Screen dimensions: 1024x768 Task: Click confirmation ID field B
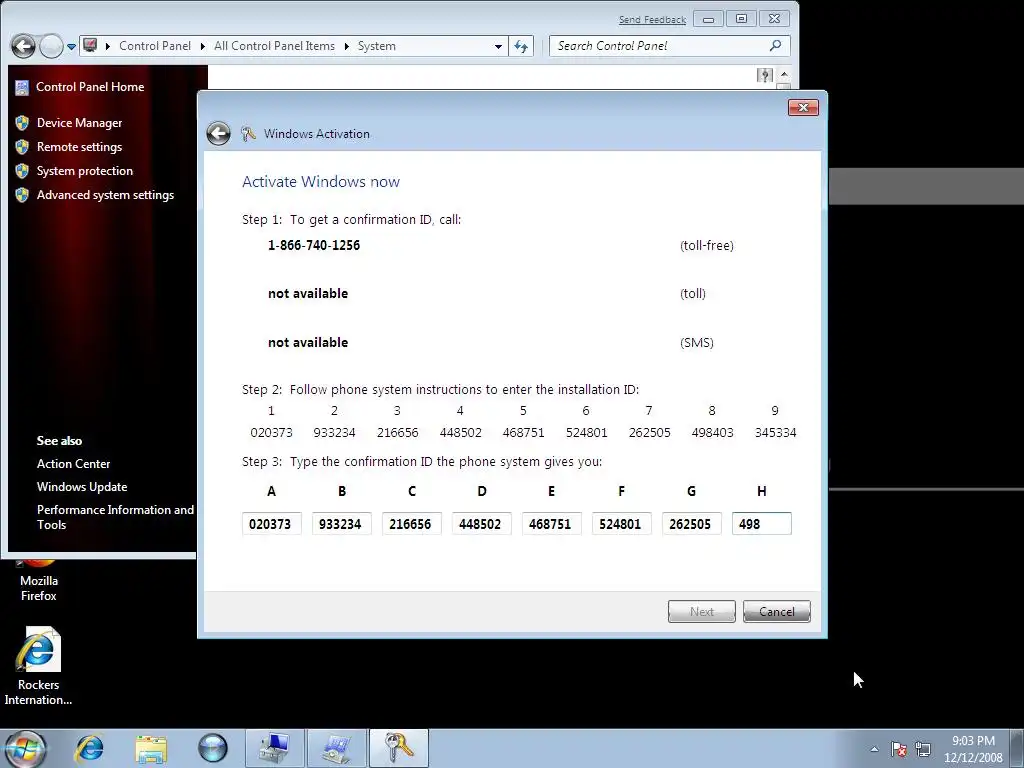342,524
